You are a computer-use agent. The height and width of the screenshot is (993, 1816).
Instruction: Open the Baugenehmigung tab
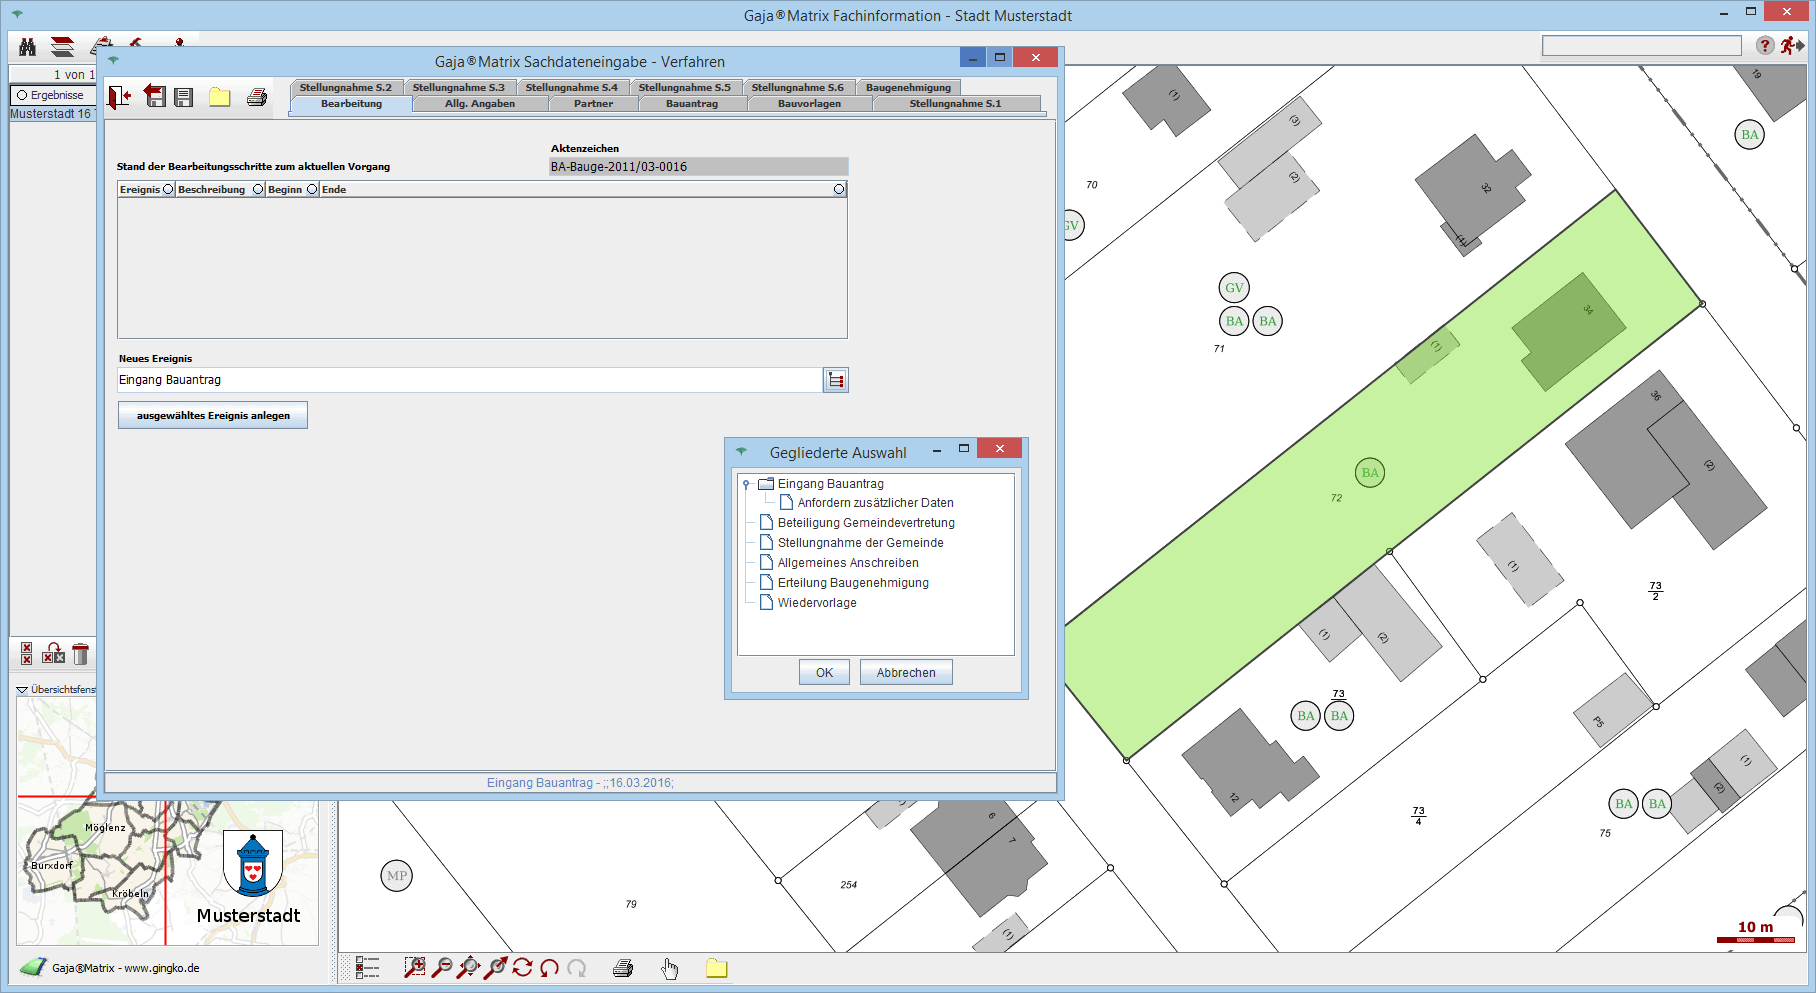[908, 88]
